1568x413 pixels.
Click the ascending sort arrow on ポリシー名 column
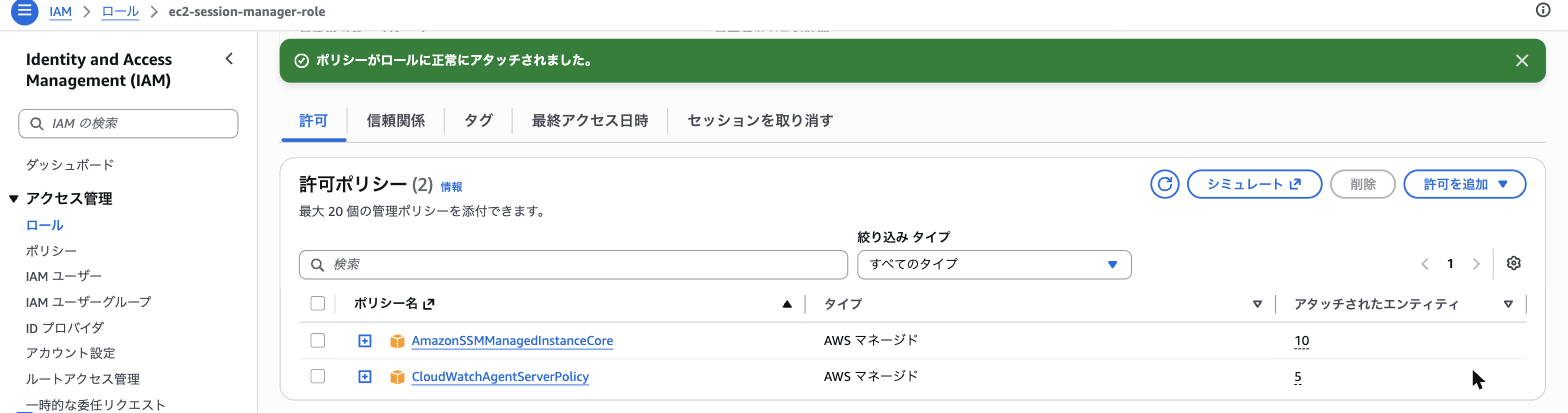coord(787,304)
